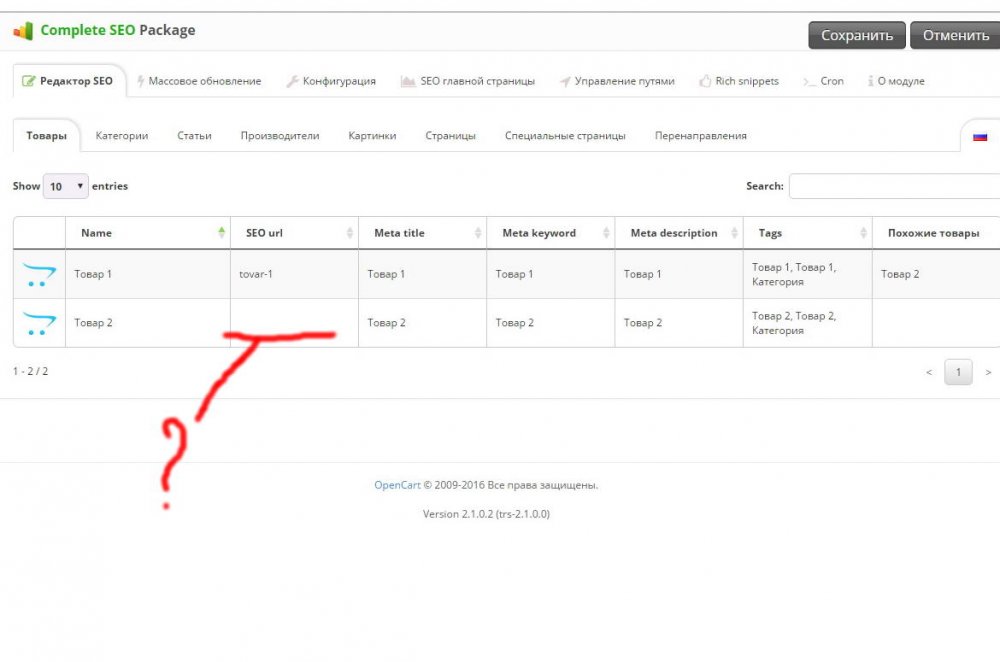
Task: Click Meta description cell of Товар 1
Action: [679, 274]
